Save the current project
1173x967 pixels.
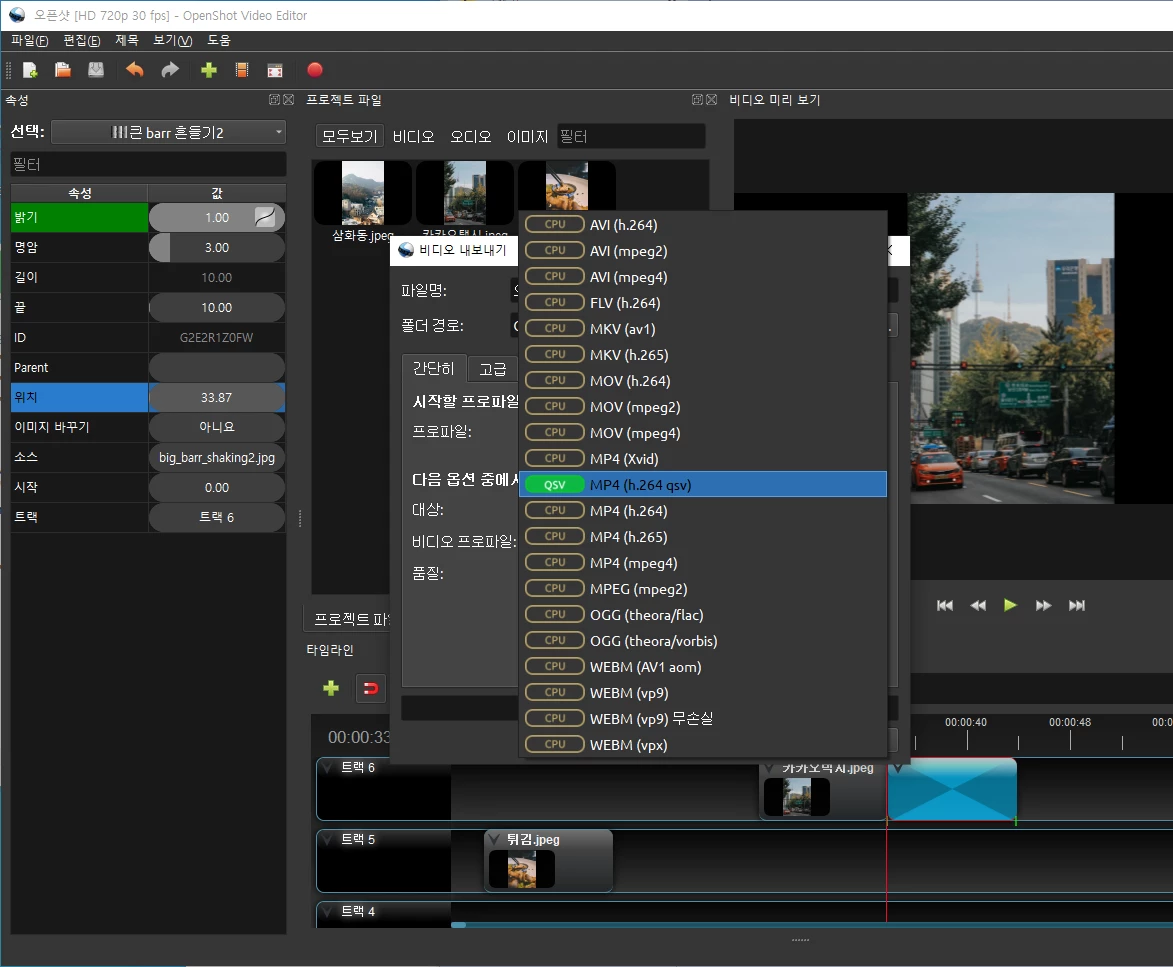(x=94, y=70)
